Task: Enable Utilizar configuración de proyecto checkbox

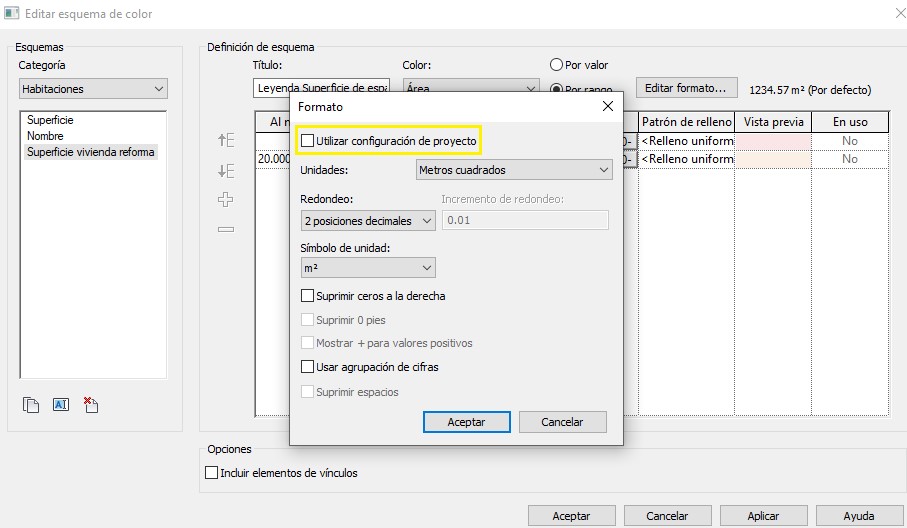Action: click(308, 141)
